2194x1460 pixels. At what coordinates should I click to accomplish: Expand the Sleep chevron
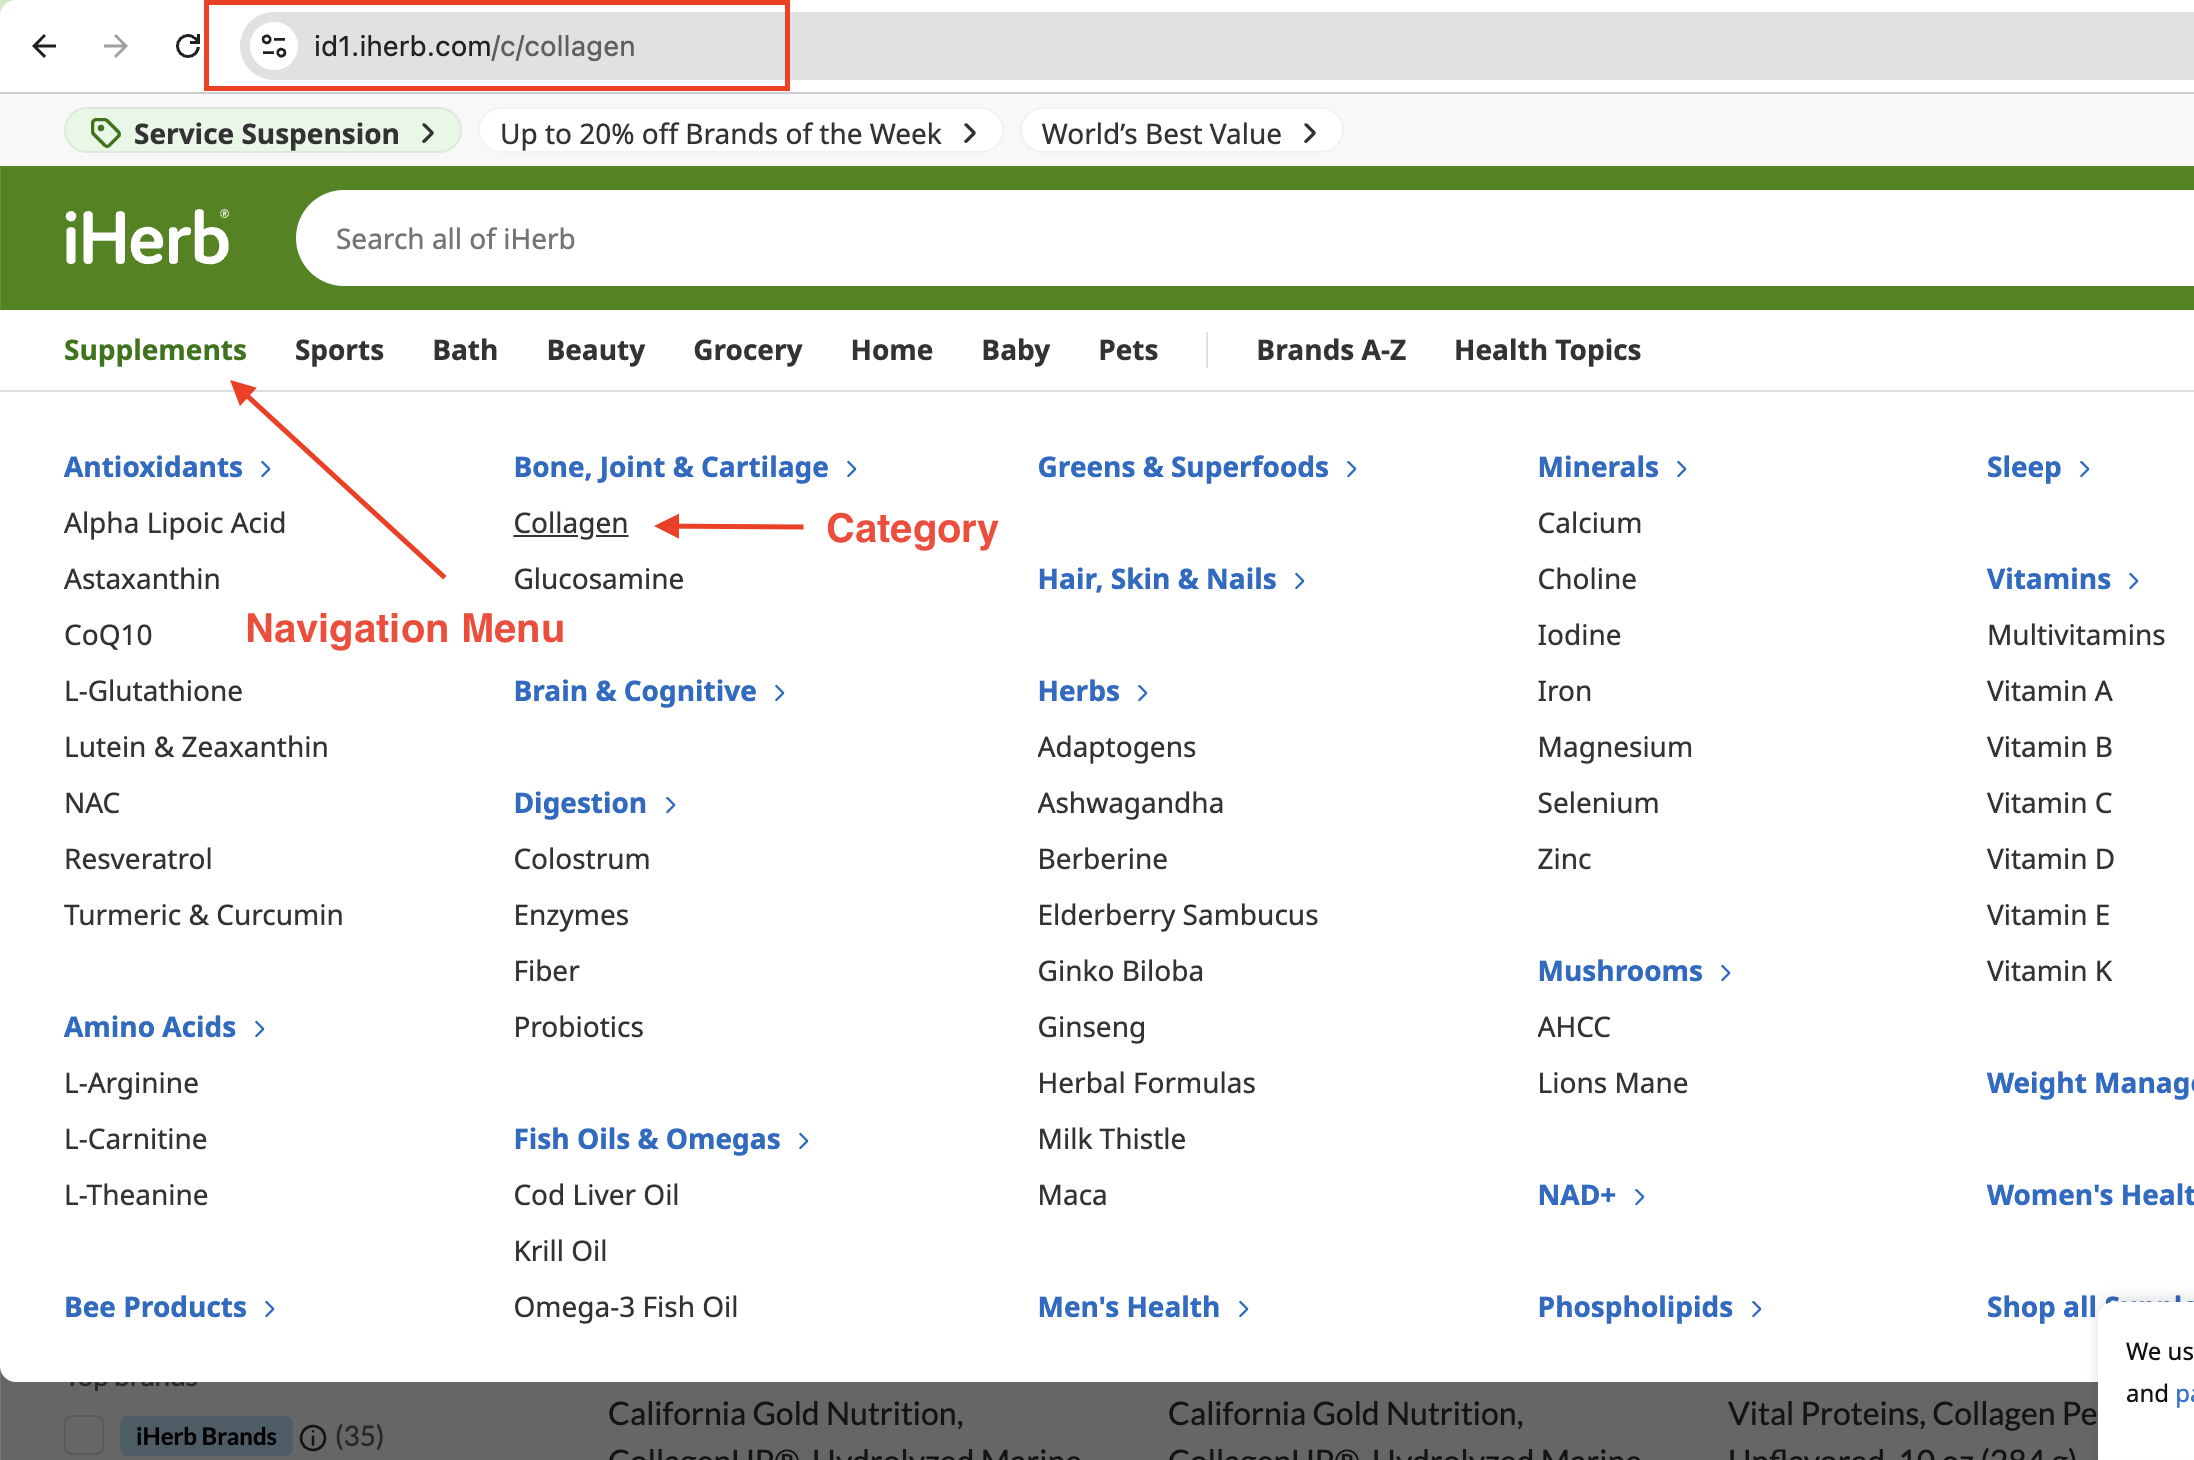[x=2085, y=468]
